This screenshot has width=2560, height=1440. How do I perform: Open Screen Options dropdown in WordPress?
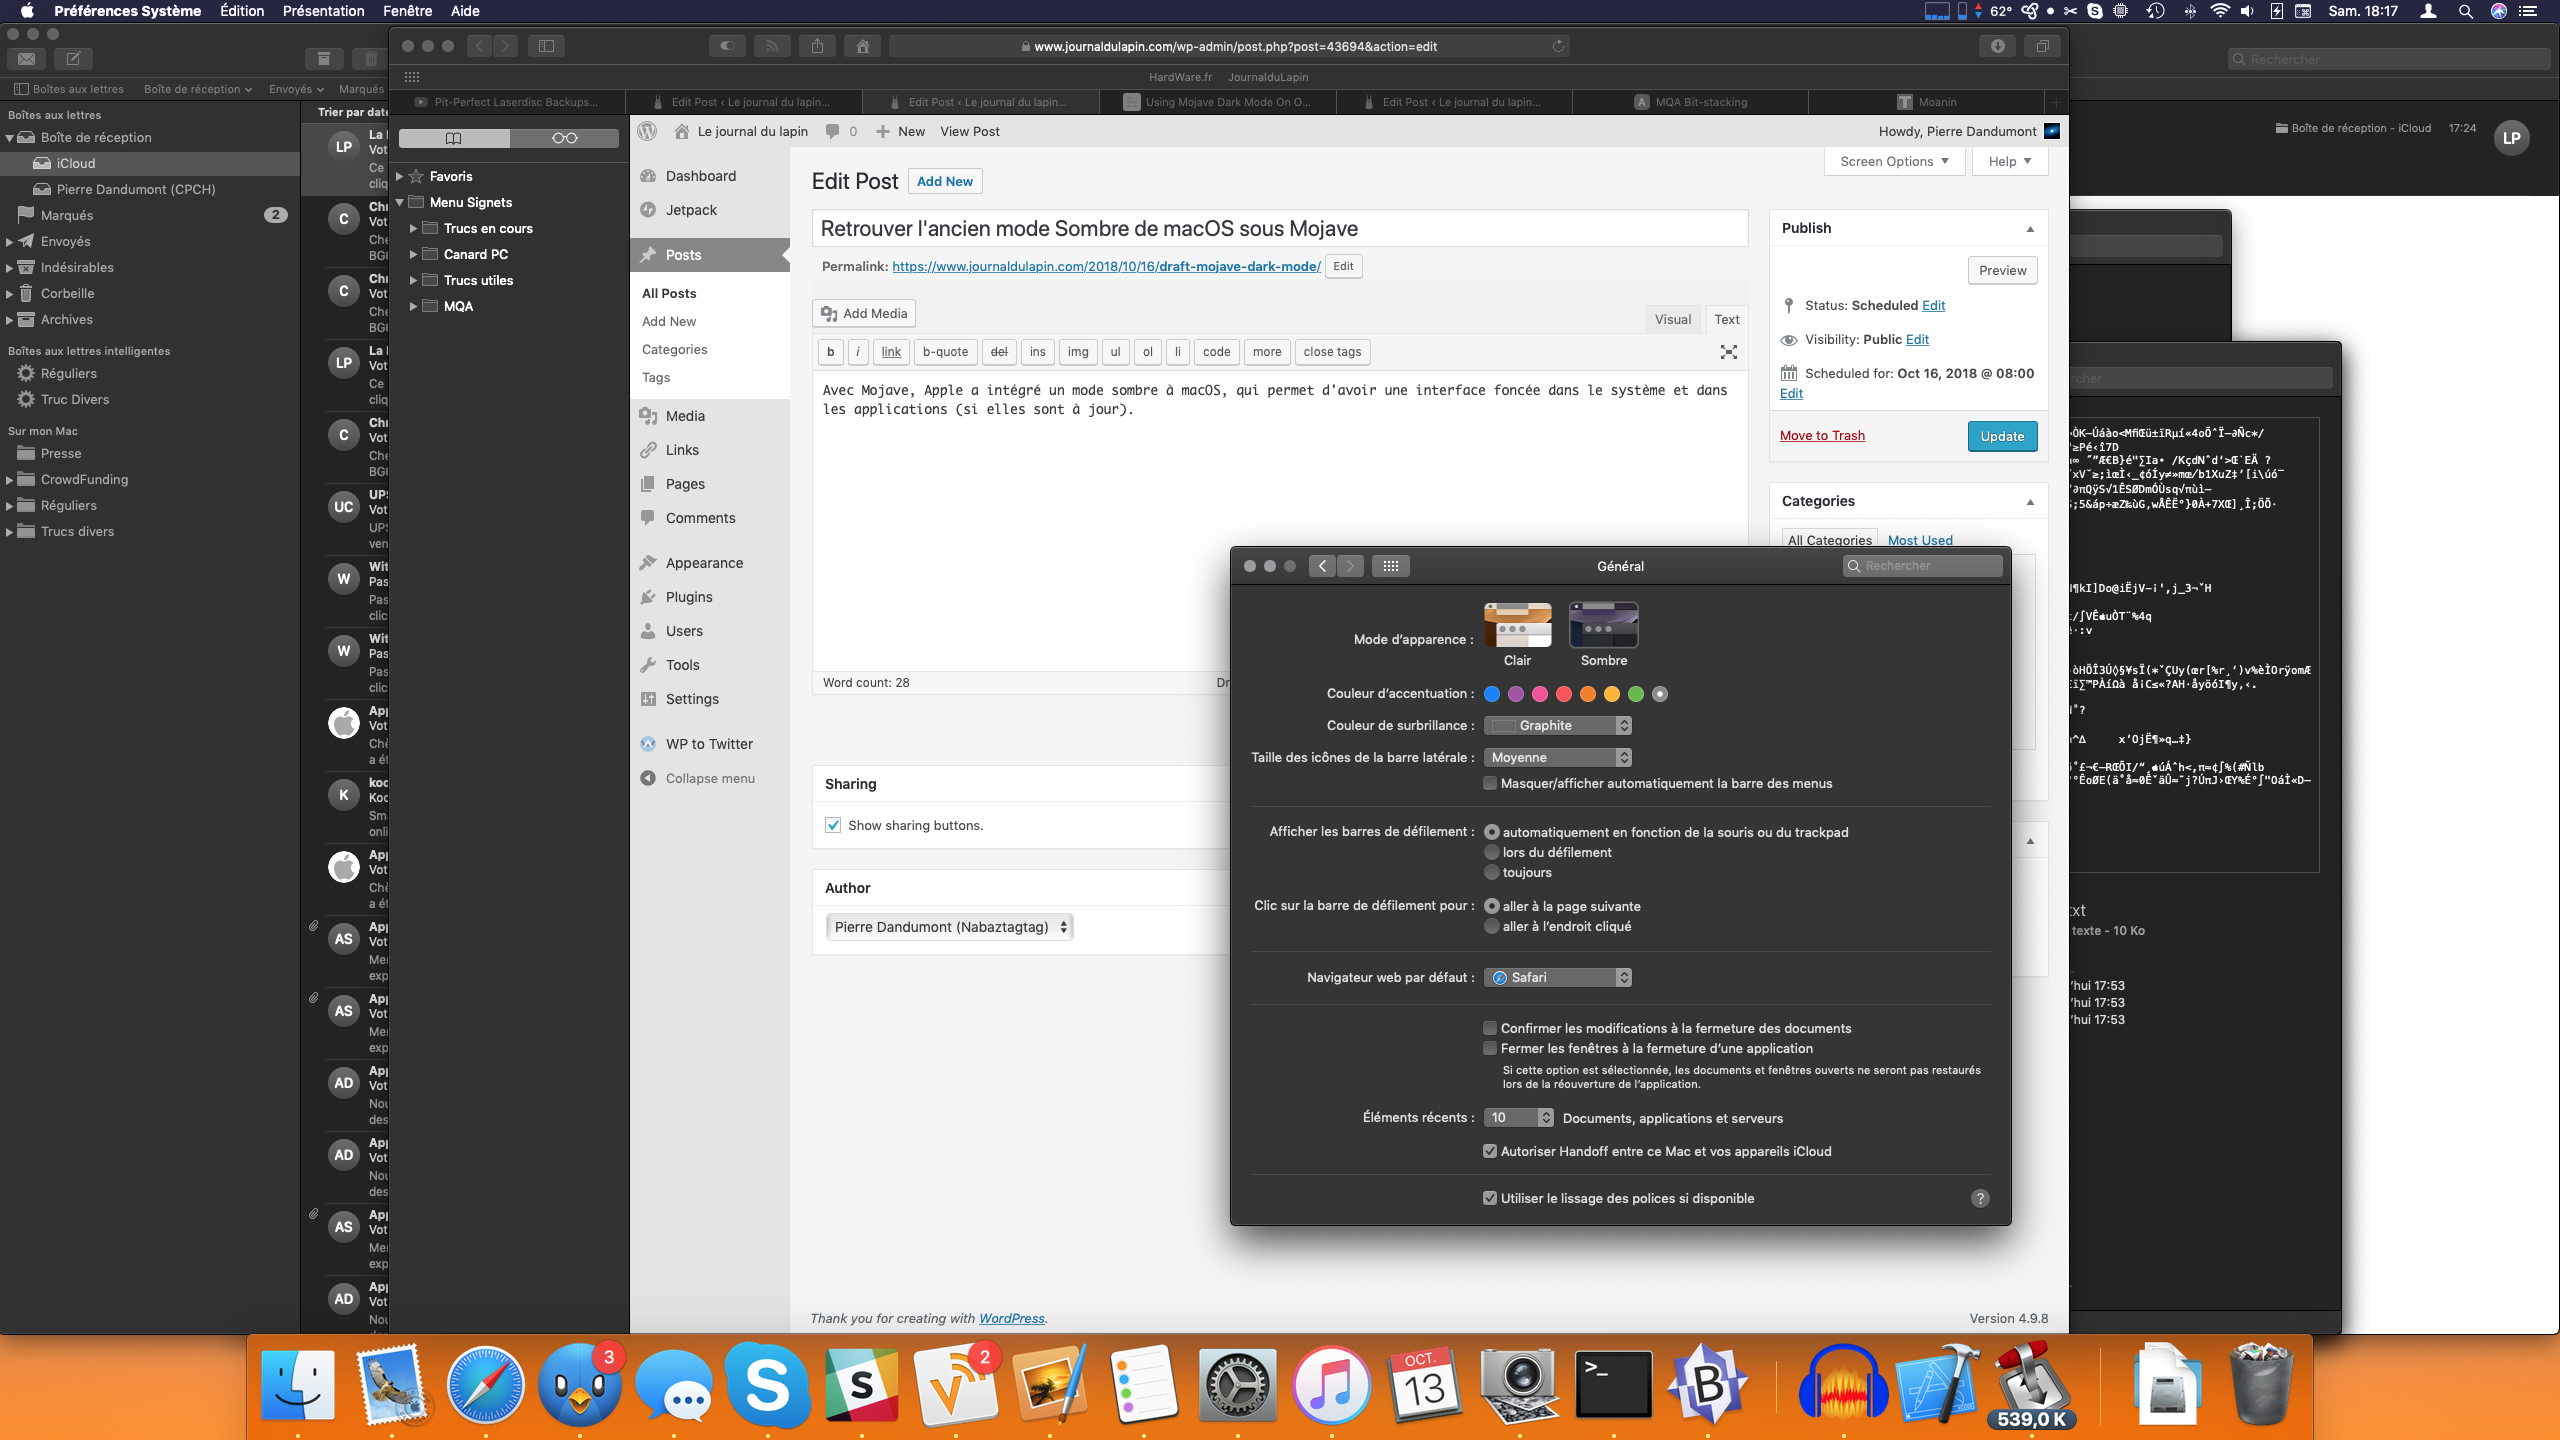1894,161
